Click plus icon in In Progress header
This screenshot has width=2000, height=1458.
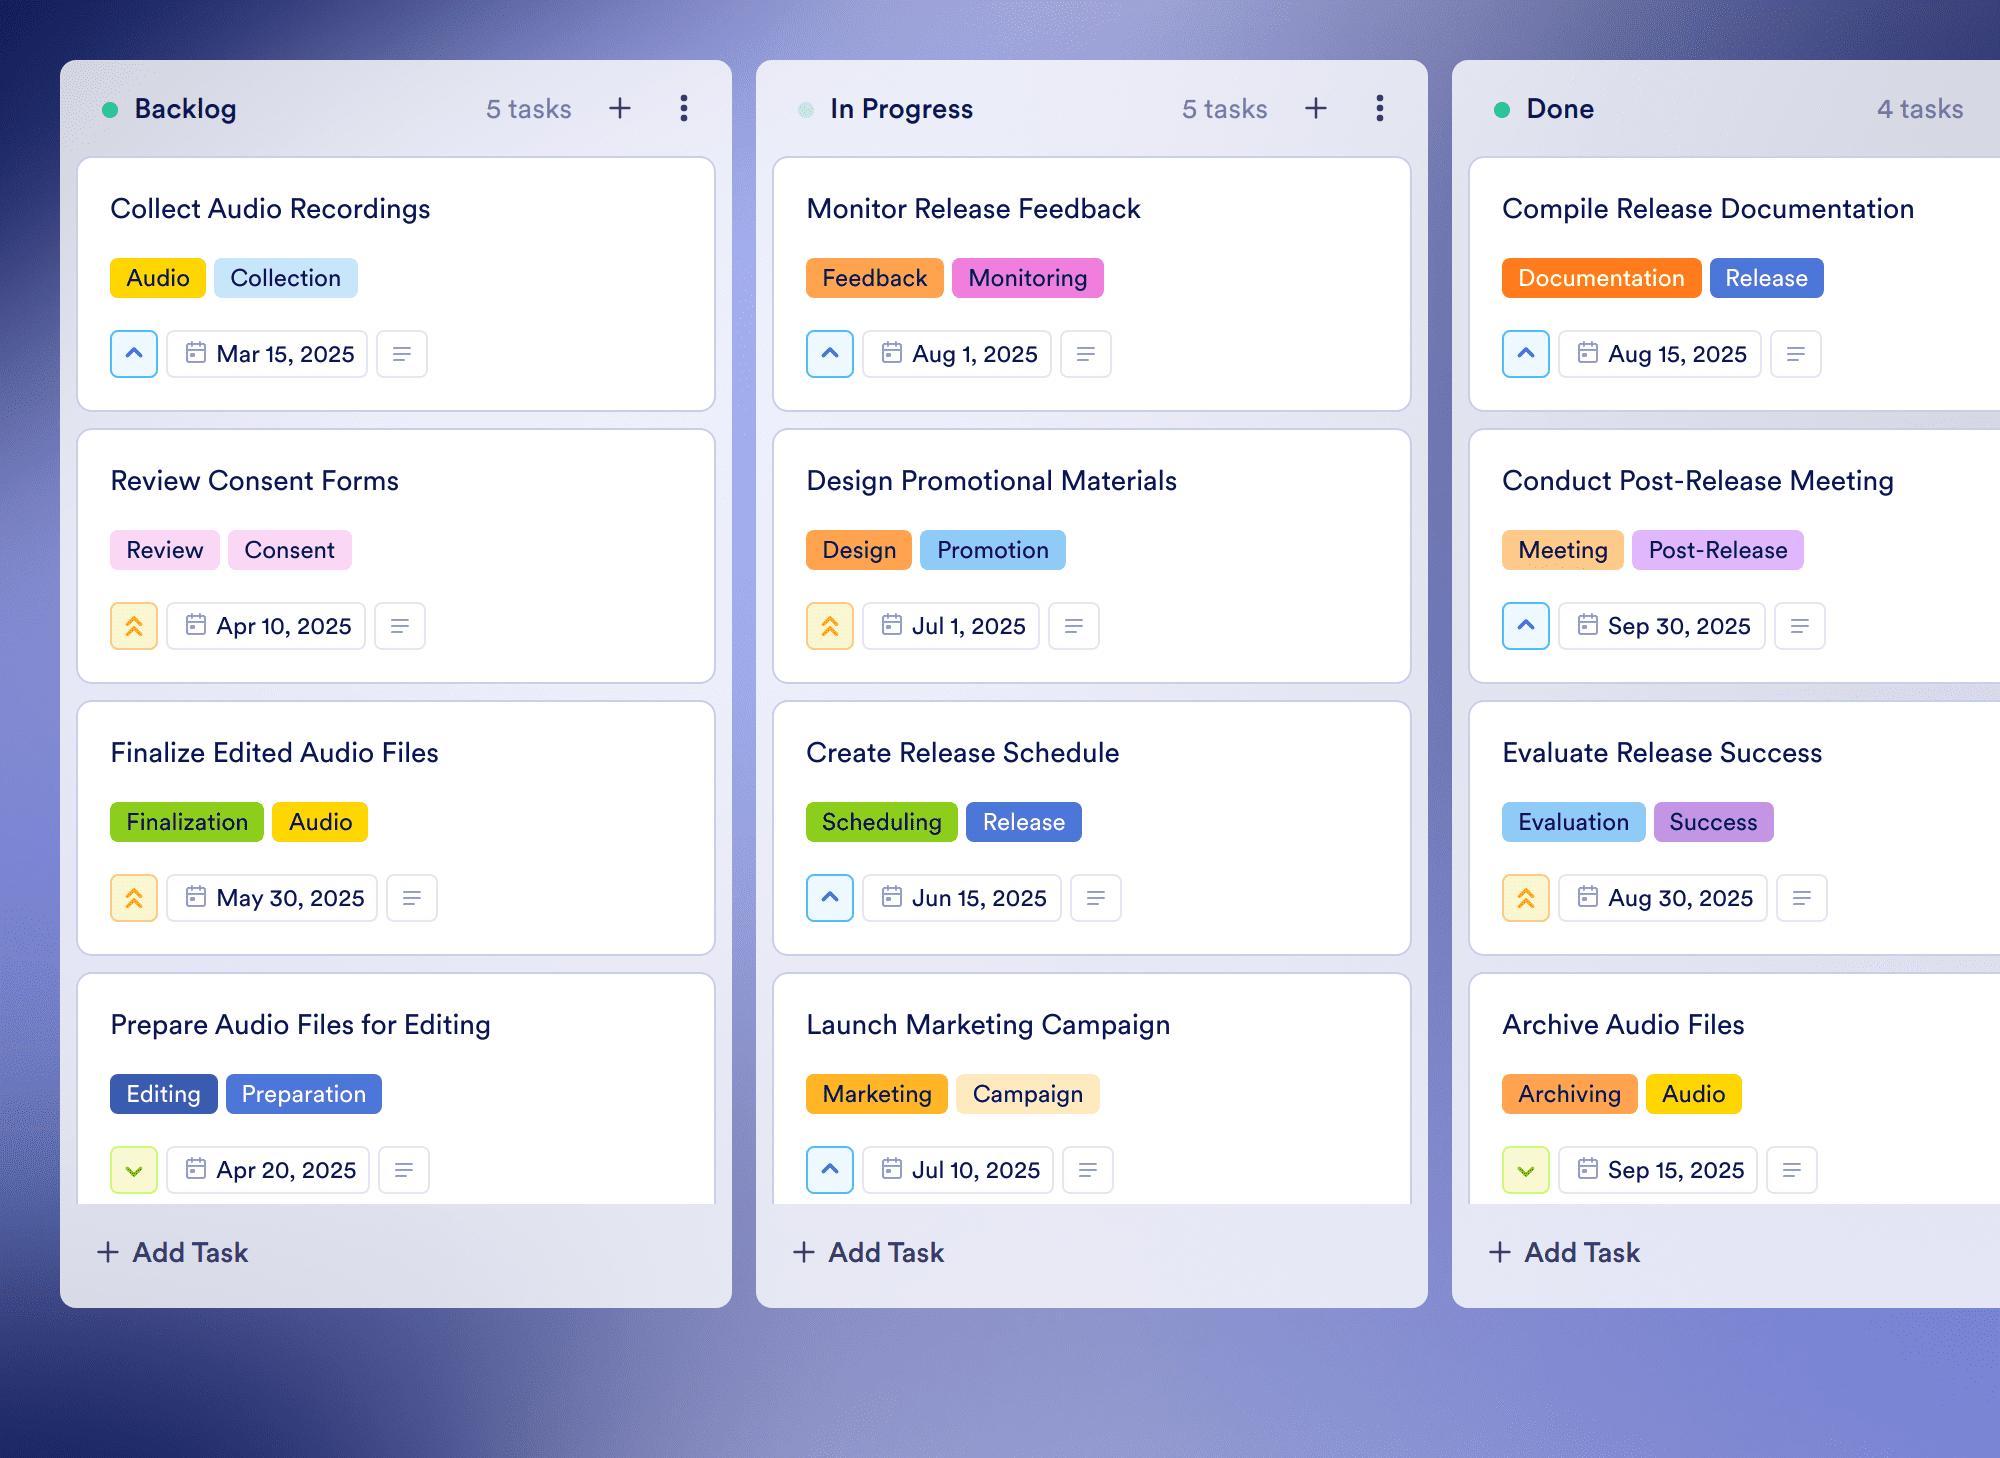tap(1316, 108)
